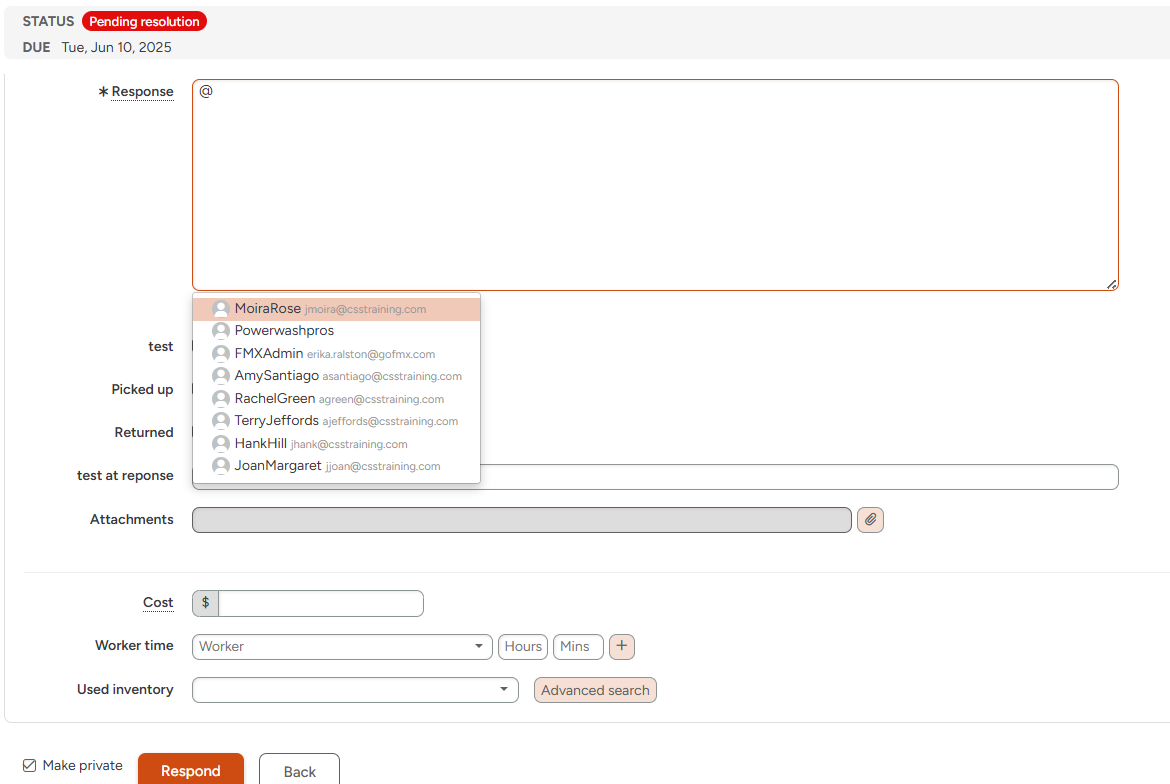
Task: Click the avatar icon beside Powerwashpros
Action: (221, 331)
